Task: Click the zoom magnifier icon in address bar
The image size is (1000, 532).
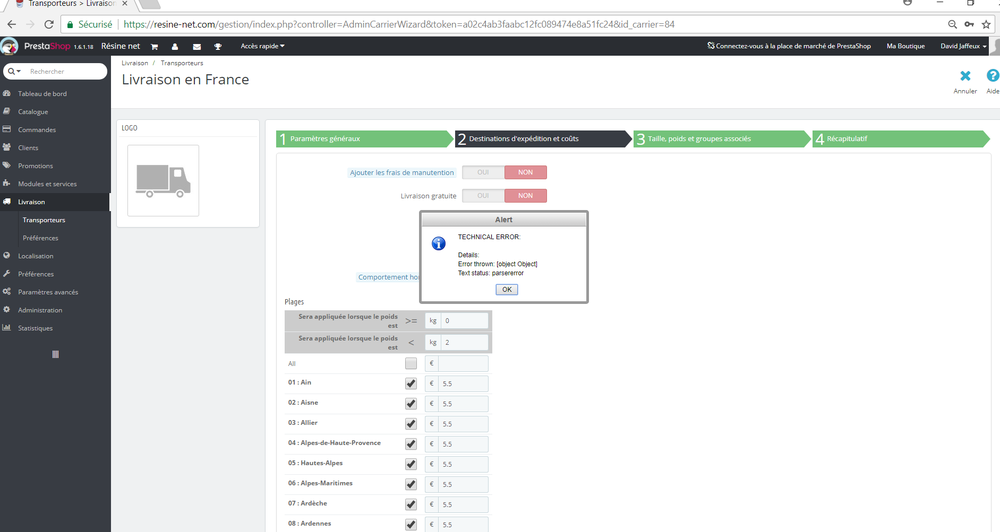Action: (952, 24)
